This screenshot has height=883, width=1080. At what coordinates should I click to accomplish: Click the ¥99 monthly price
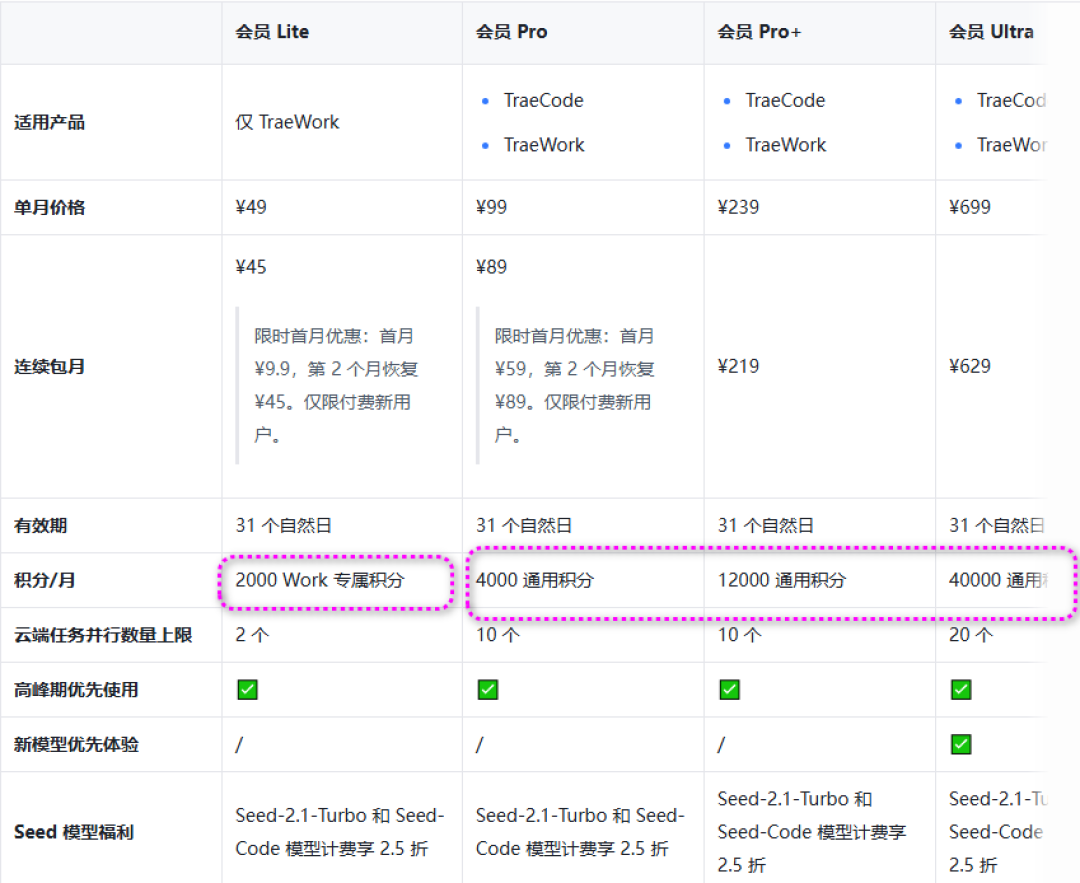(492, 207)
